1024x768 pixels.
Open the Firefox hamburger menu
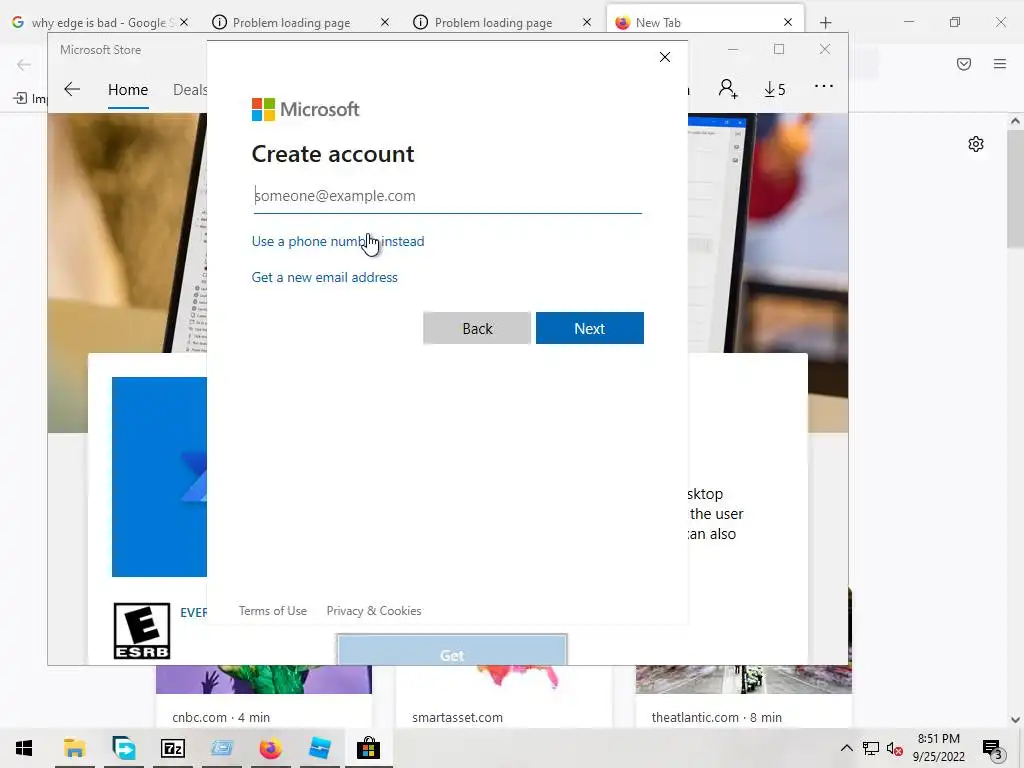1000,64
